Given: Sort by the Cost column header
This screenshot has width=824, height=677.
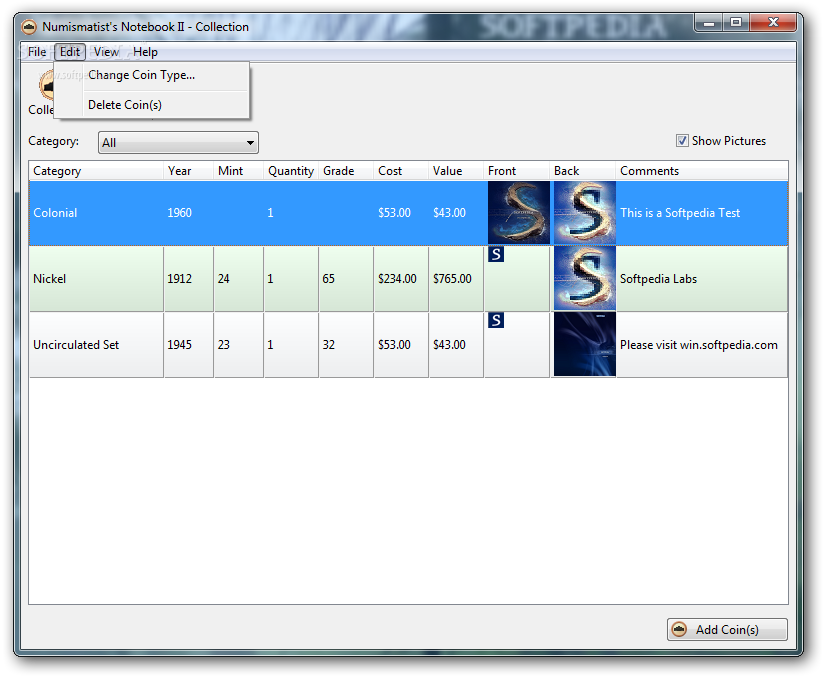Looking at the screenshot, I should click(401, 171).
